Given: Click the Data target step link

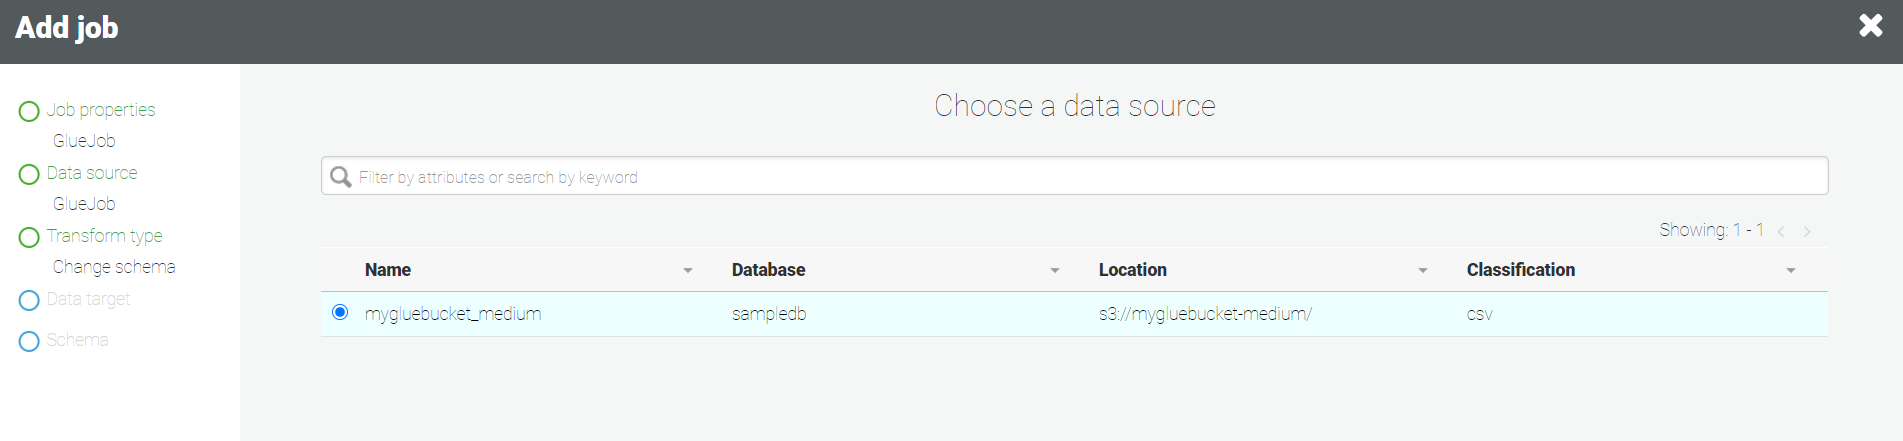Looking at the screenshot, I should pos(88,299).
